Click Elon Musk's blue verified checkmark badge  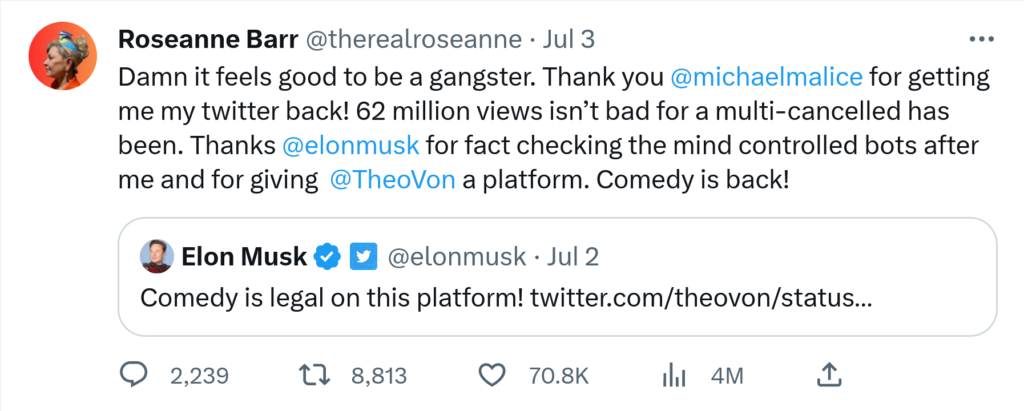tap(327, 257)
